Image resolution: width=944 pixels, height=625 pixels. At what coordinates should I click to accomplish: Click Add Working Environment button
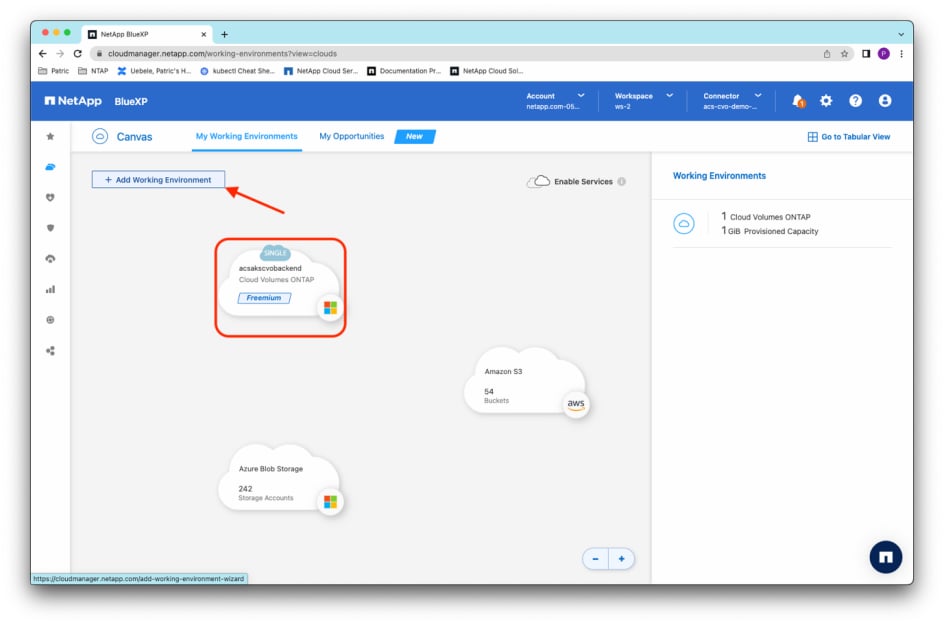(x=158, y=179)
